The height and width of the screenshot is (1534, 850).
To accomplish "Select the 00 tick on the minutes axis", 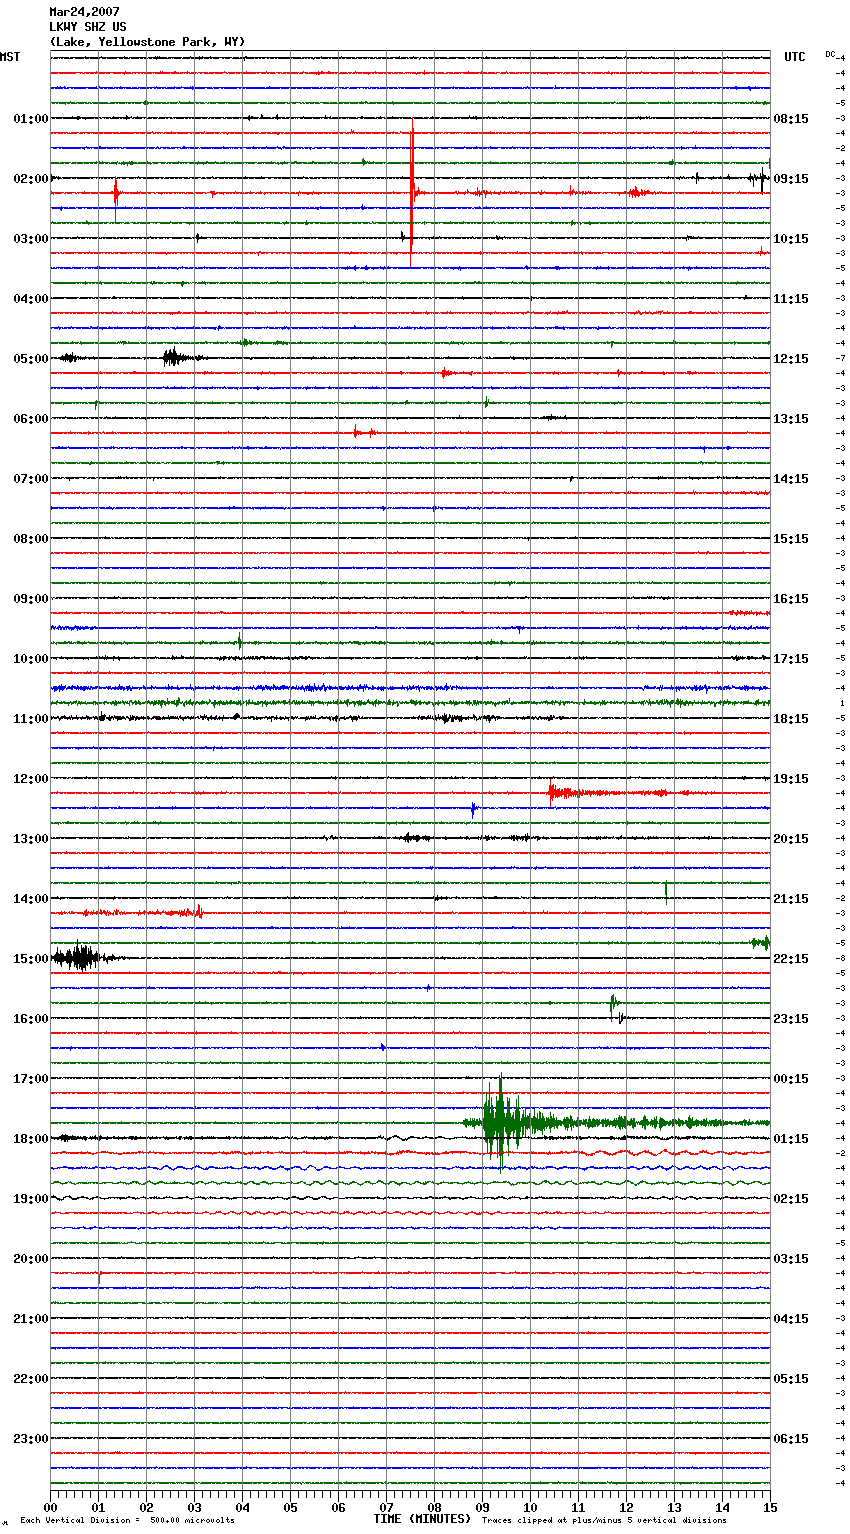I will pyautogui.click(x=50, y=1507).
